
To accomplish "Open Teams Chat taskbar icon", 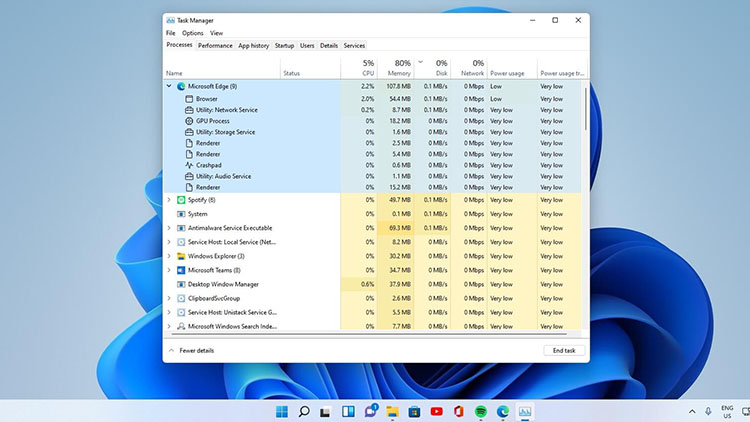I will point(371,411).
